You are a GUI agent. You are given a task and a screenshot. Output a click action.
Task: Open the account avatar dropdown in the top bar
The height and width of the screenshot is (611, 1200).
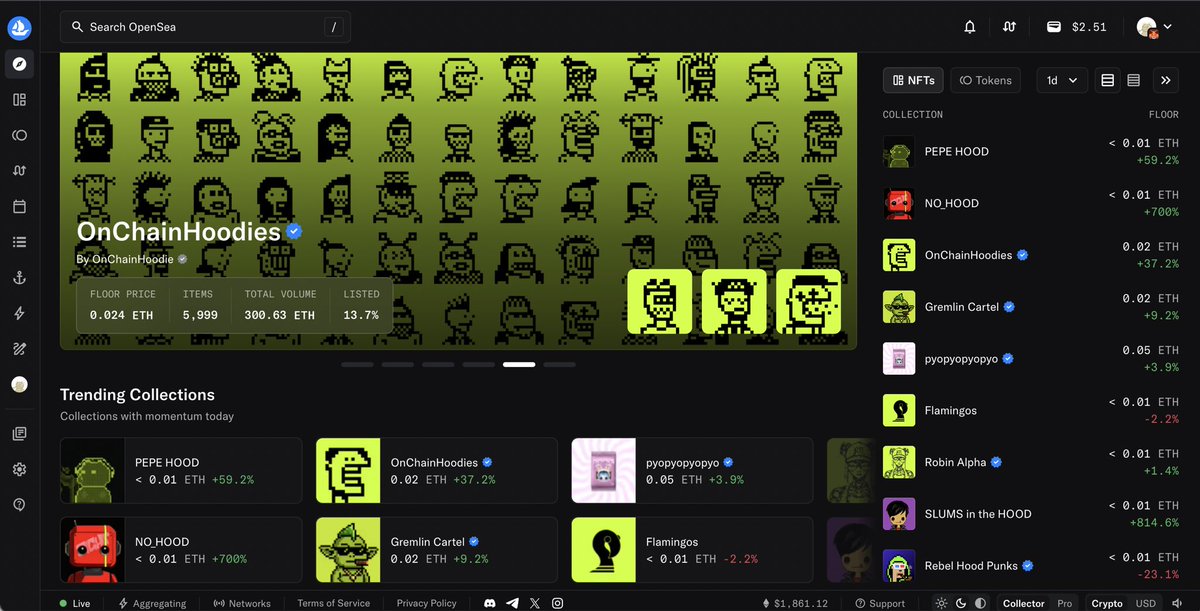coord(1155,27)
